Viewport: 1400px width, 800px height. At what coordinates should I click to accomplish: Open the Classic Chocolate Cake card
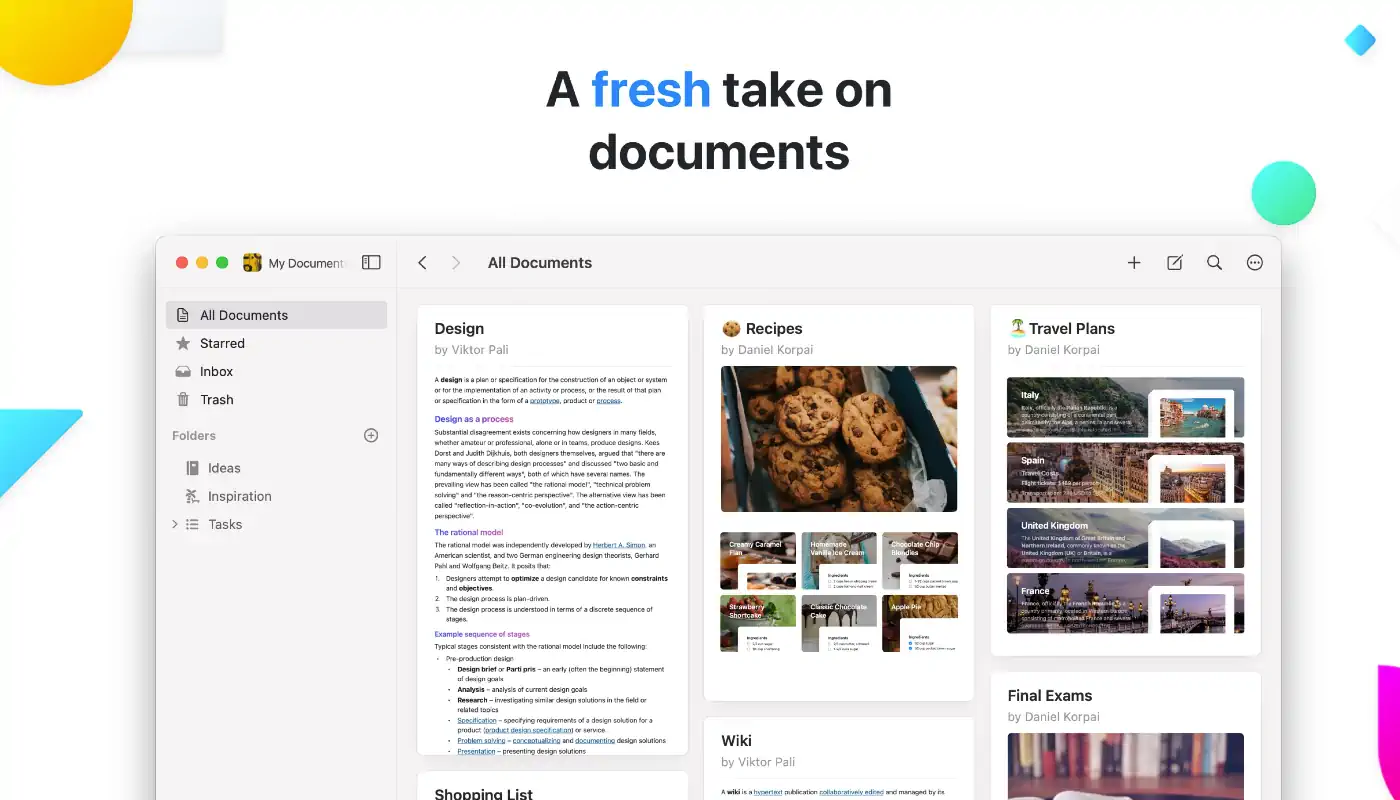839,623
